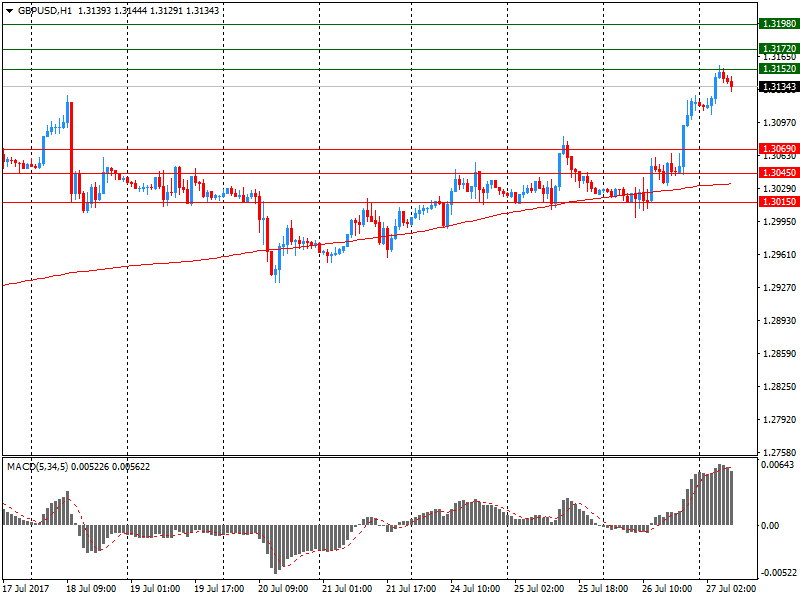Select the GBPUSD,H1 chart title text

[45, 11]
